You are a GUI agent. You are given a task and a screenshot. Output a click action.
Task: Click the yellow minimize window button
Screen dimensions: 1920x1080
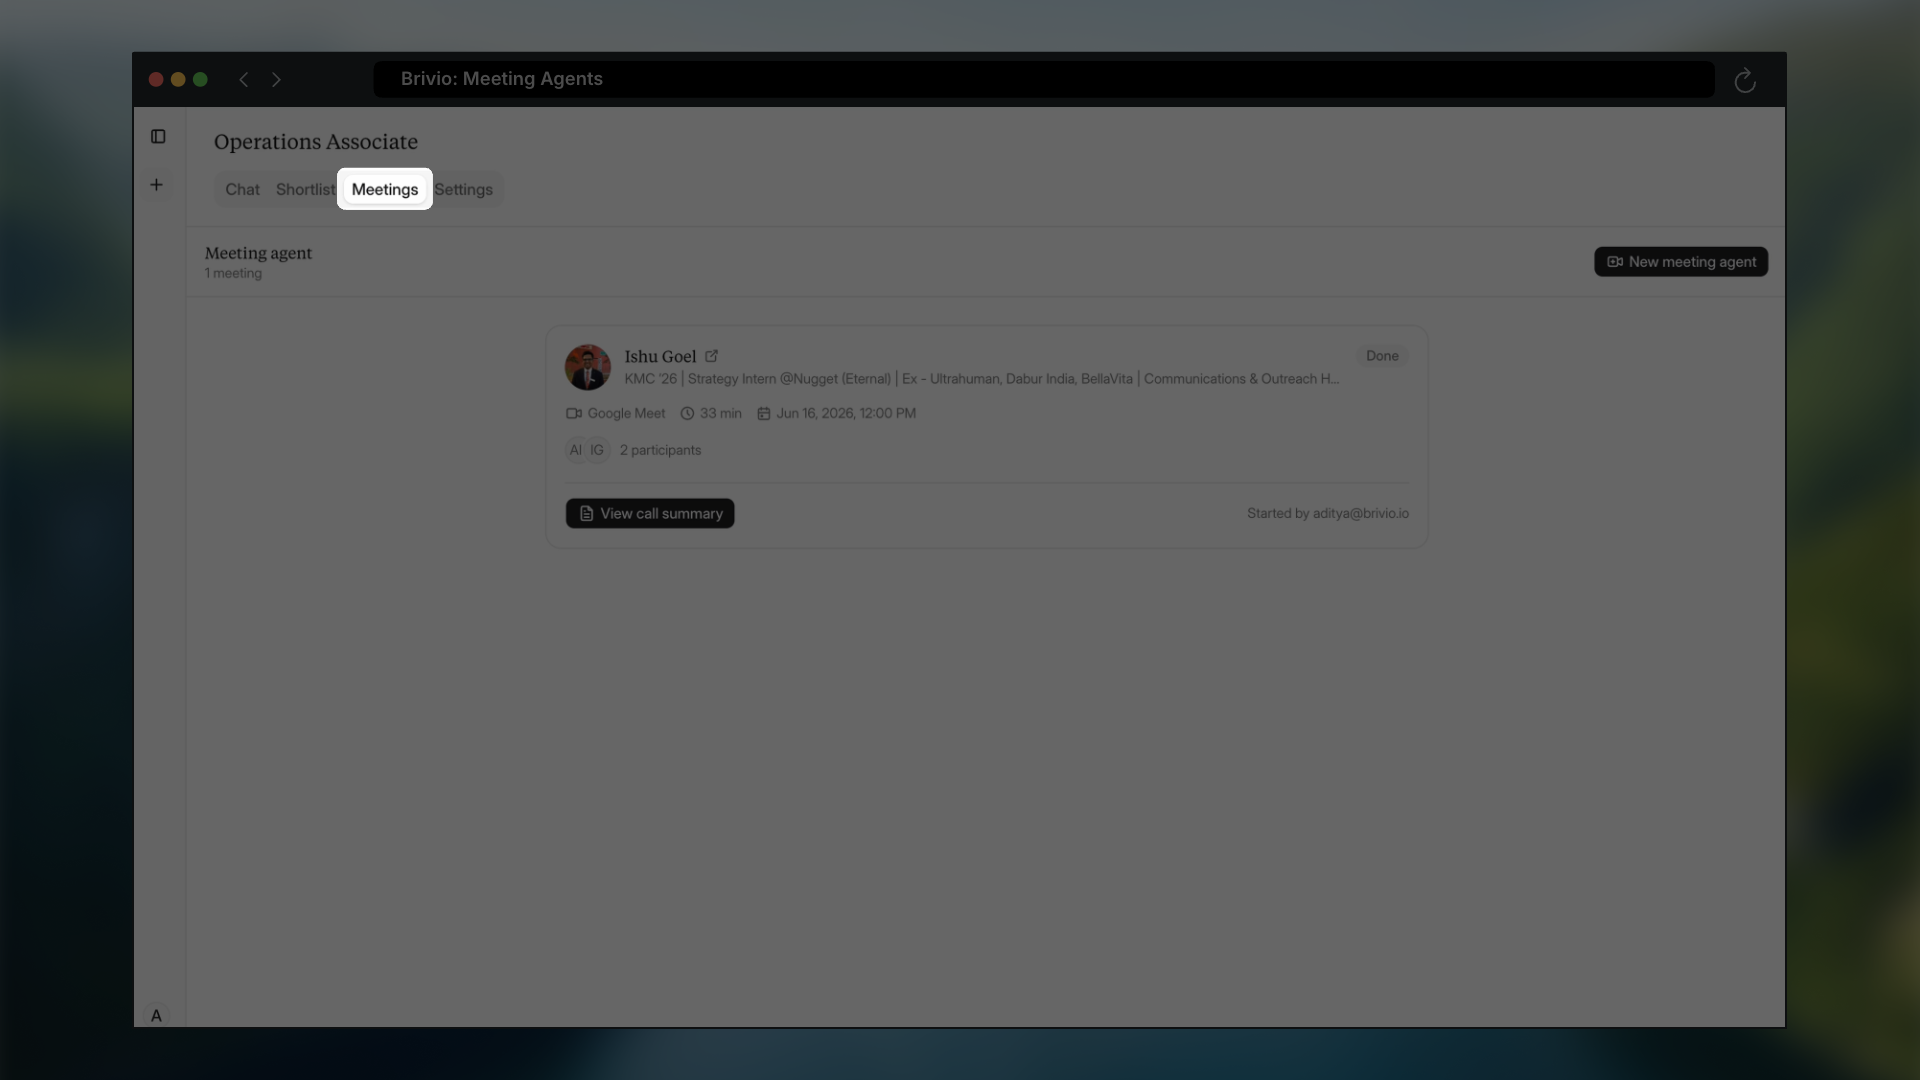[178, 79]
